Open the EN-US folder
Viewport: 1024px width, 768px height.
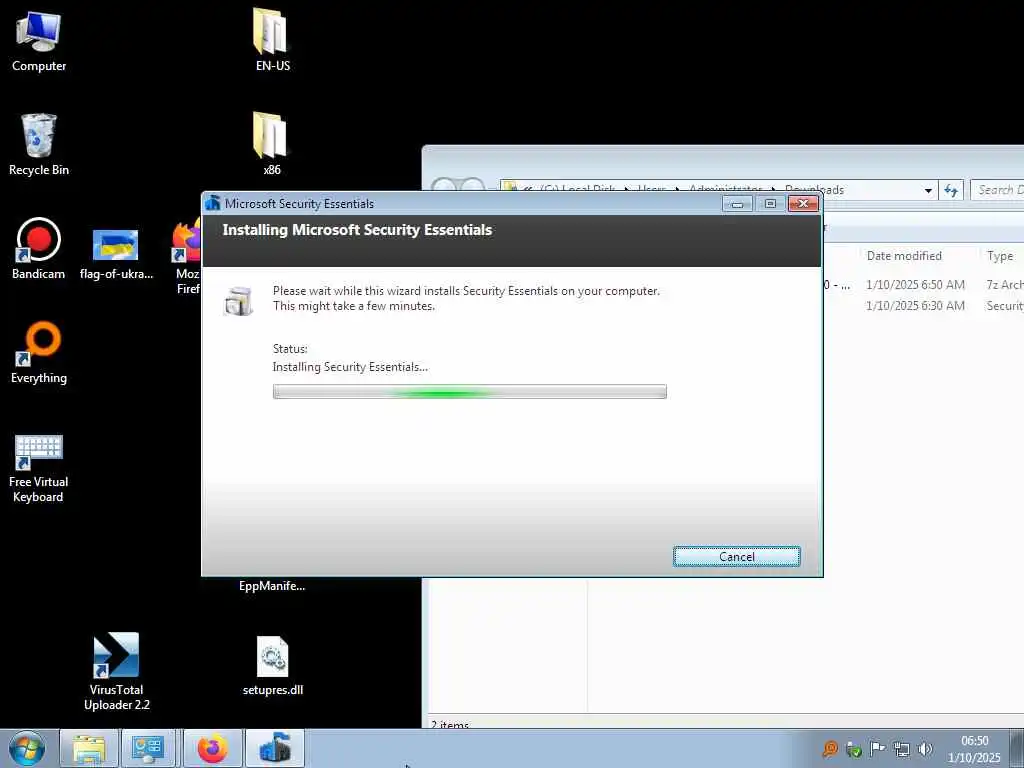[272, 40]
